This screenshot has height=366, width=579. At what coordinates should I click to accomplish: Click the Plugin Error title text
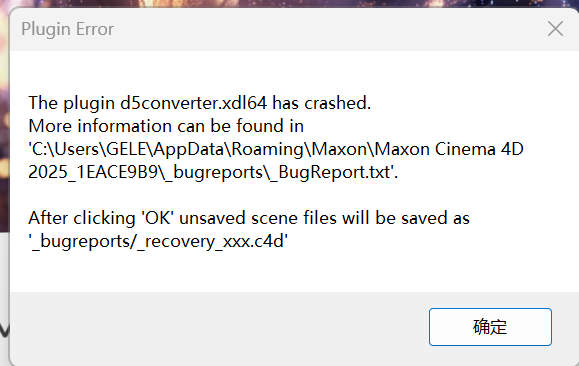pyautogui.click(x=68, y=29)
